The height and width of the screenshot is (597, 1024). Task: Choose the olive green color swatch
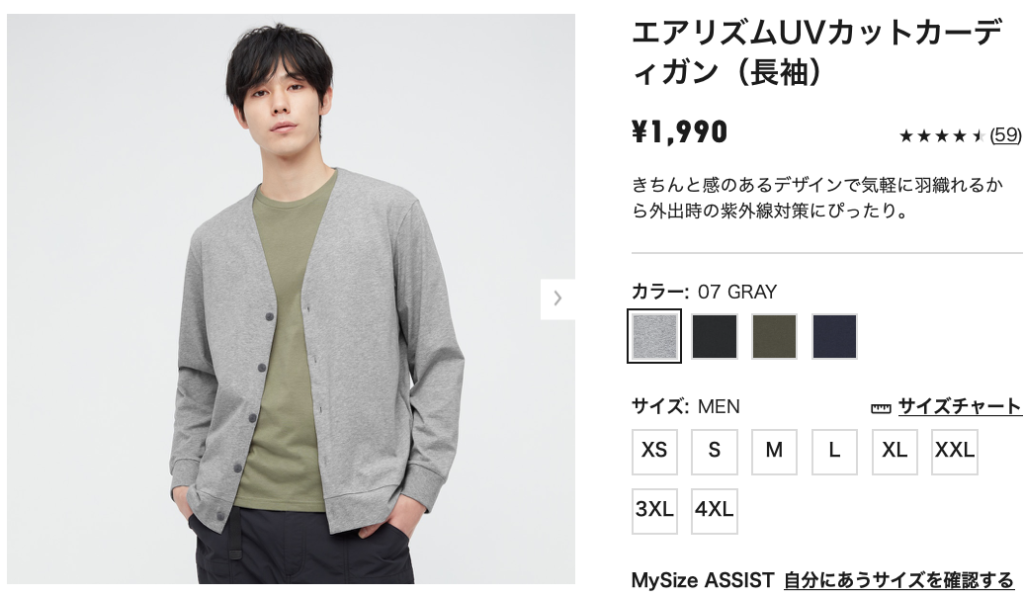[775, 336]
